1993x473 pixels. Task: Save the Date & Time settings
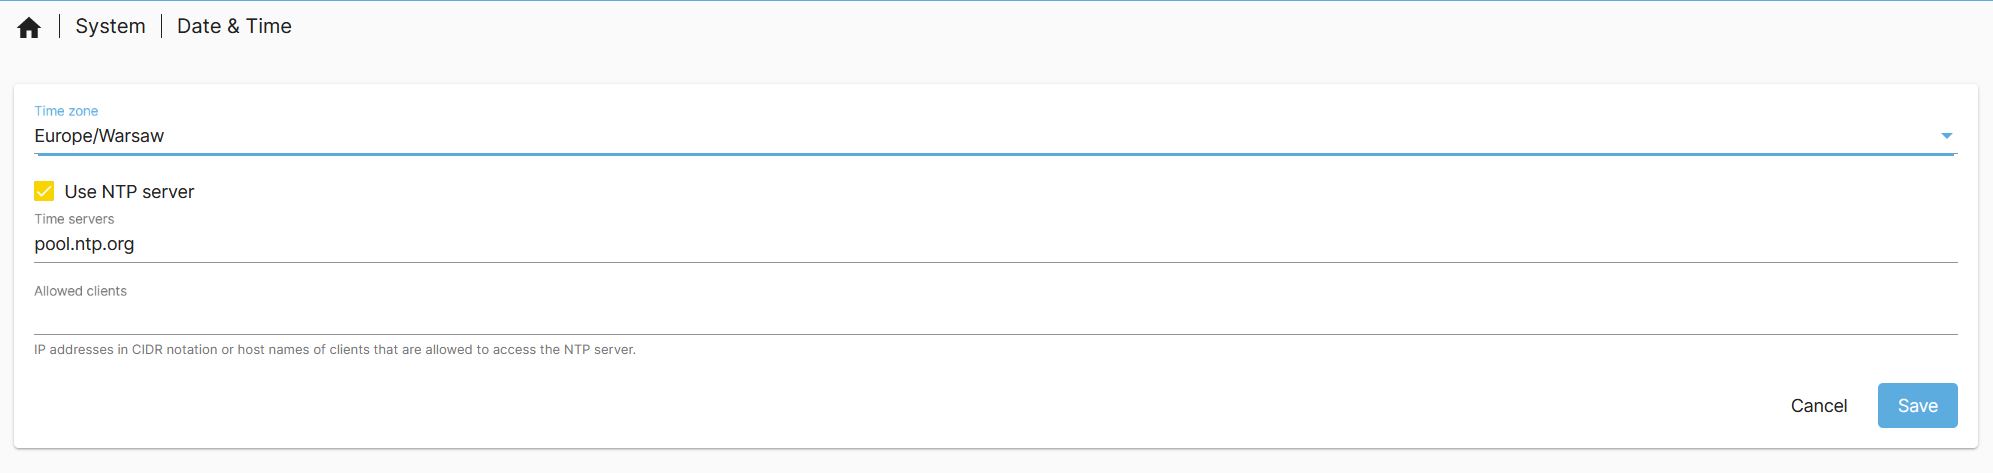point(1917,405)
